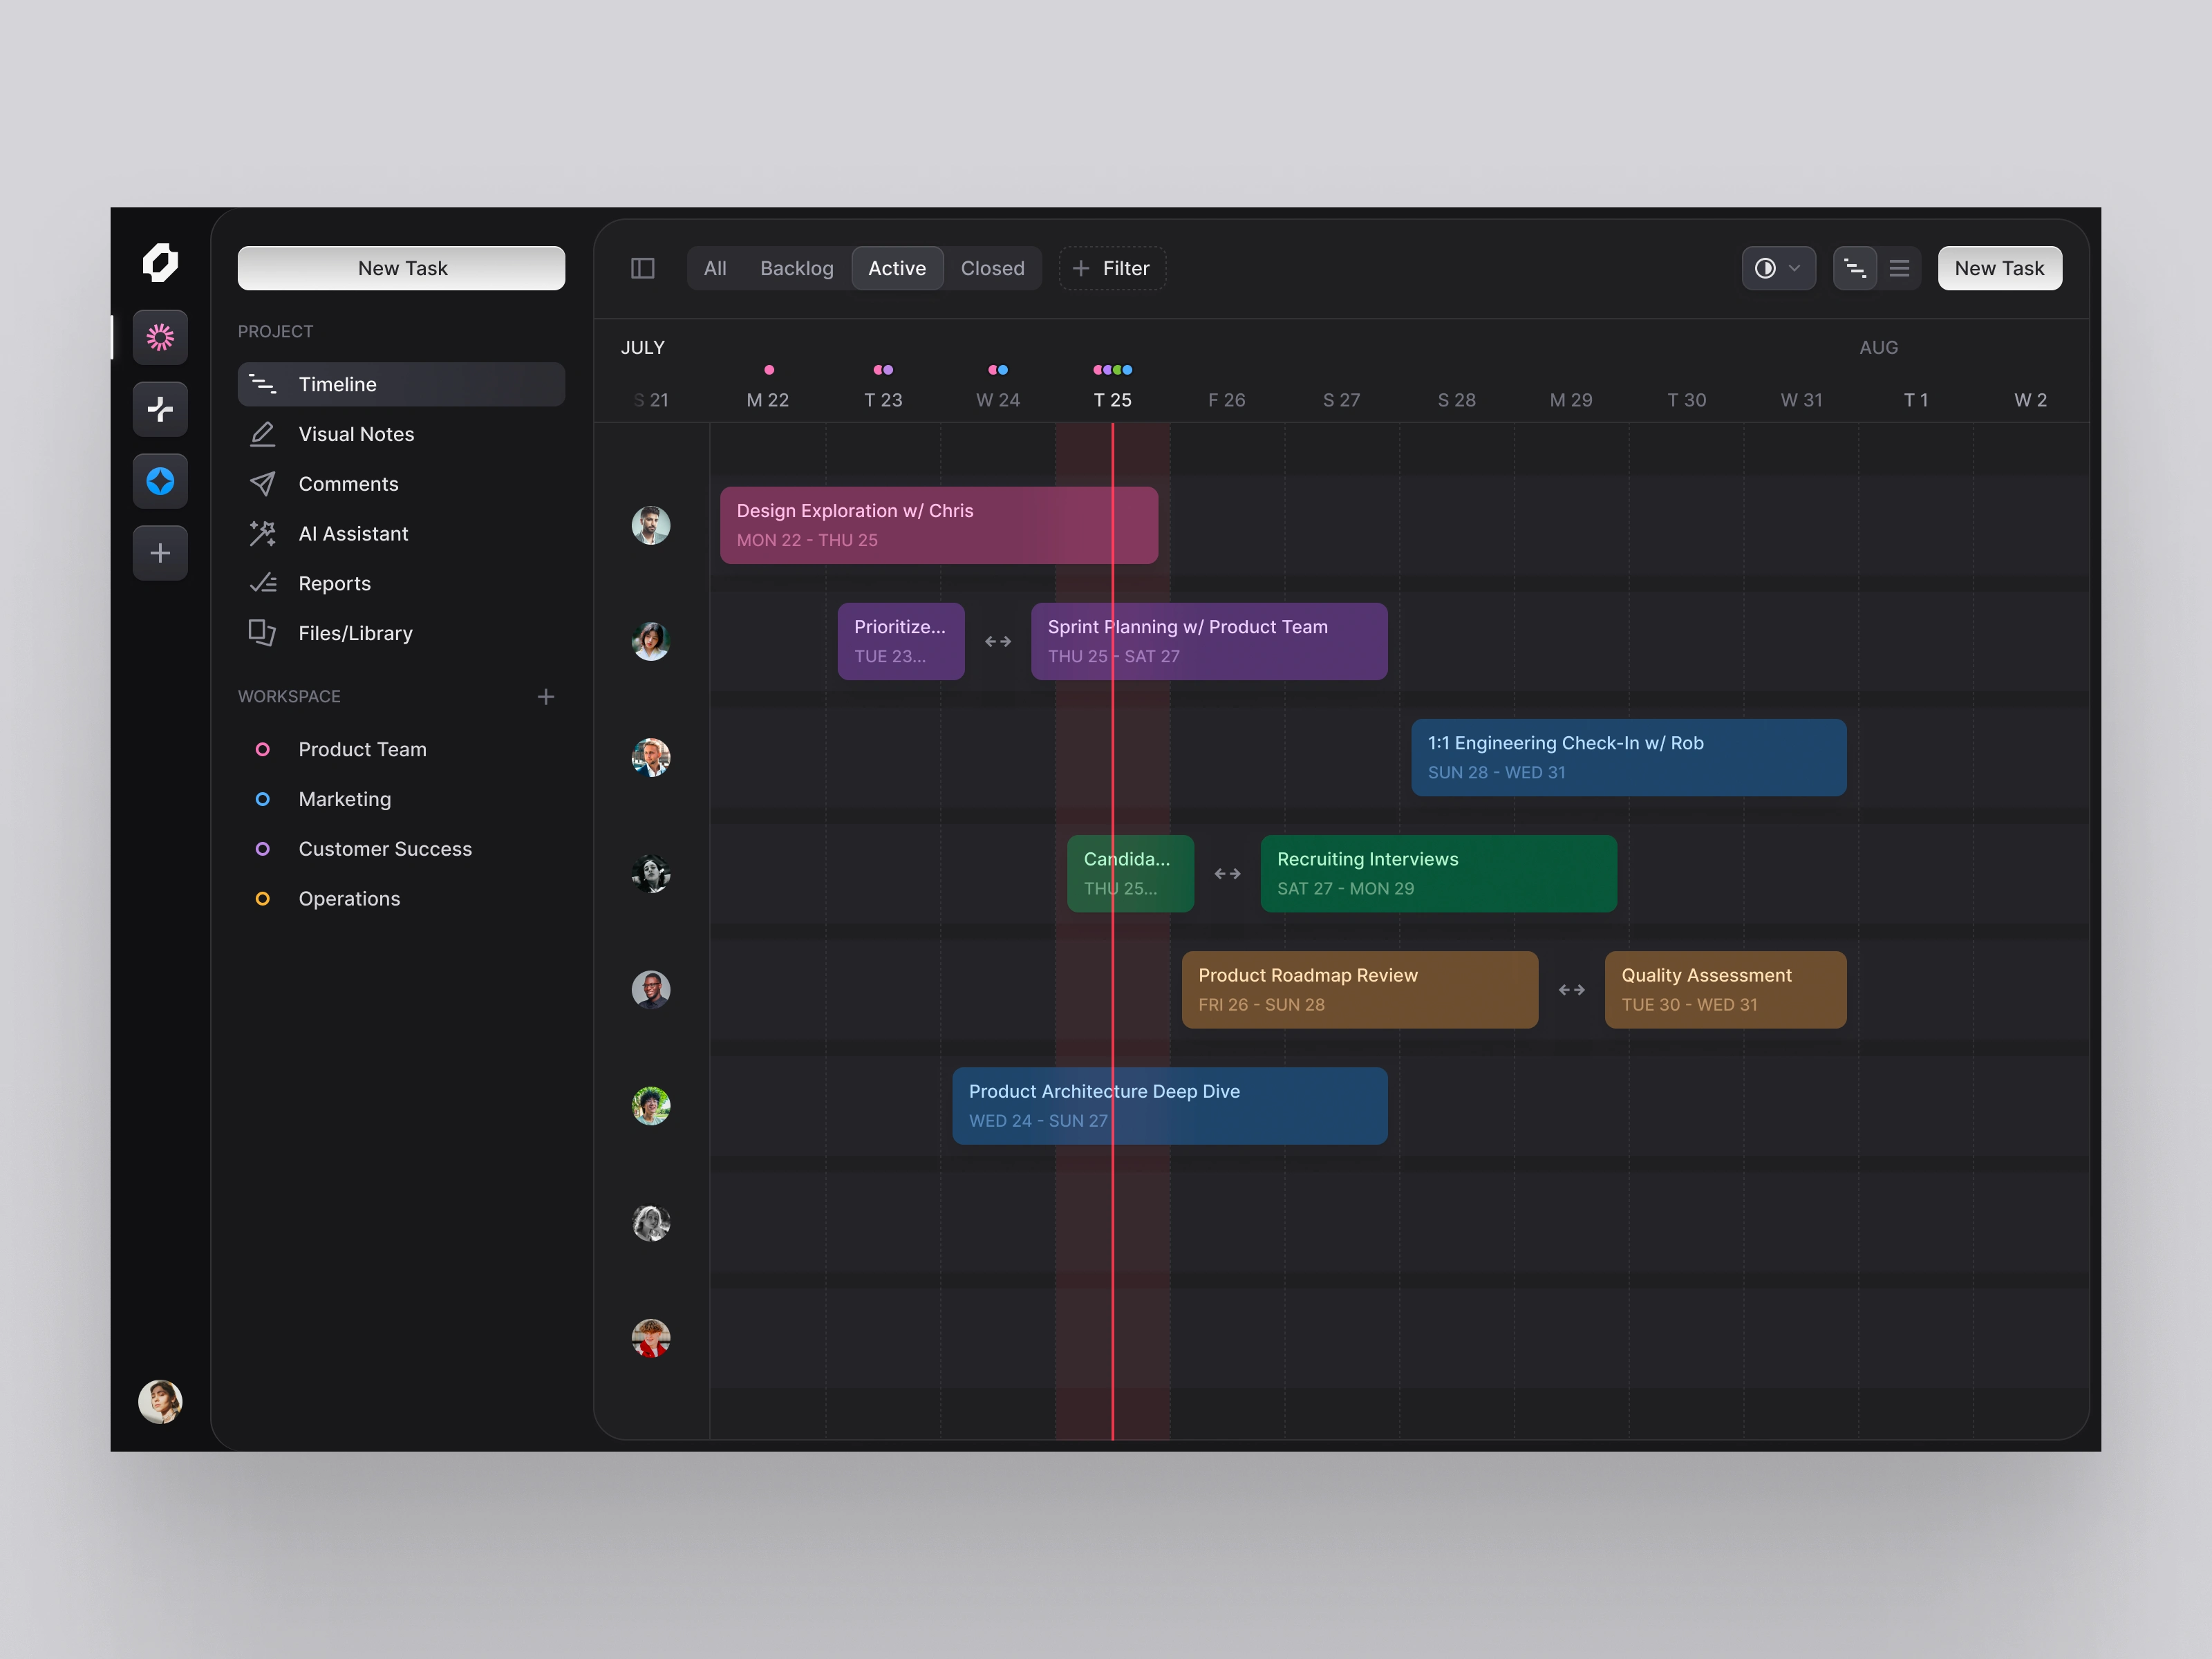Open the Recruiting Interviews task bar
Screen dimensions: 2212x1659
point(1437,873)
